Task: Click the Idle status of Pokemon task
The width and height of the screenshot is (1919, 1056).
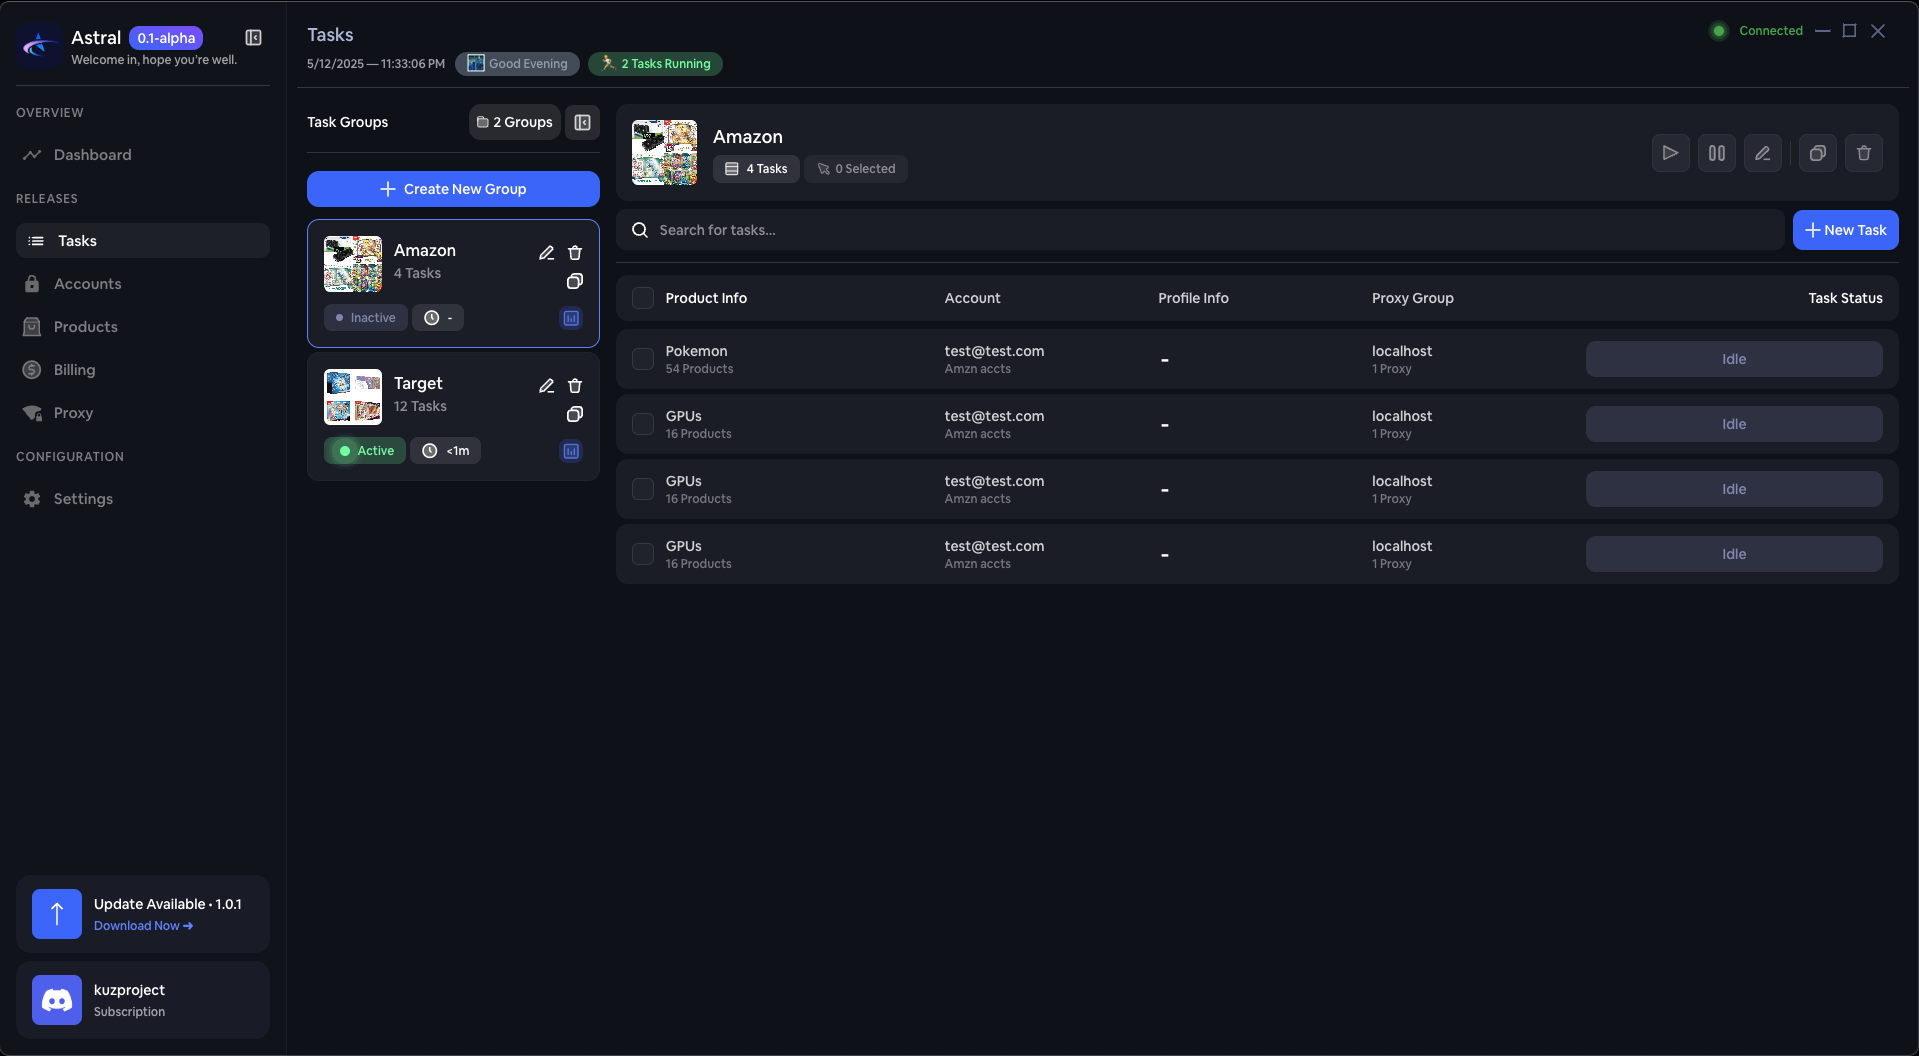Action: 1734,359
